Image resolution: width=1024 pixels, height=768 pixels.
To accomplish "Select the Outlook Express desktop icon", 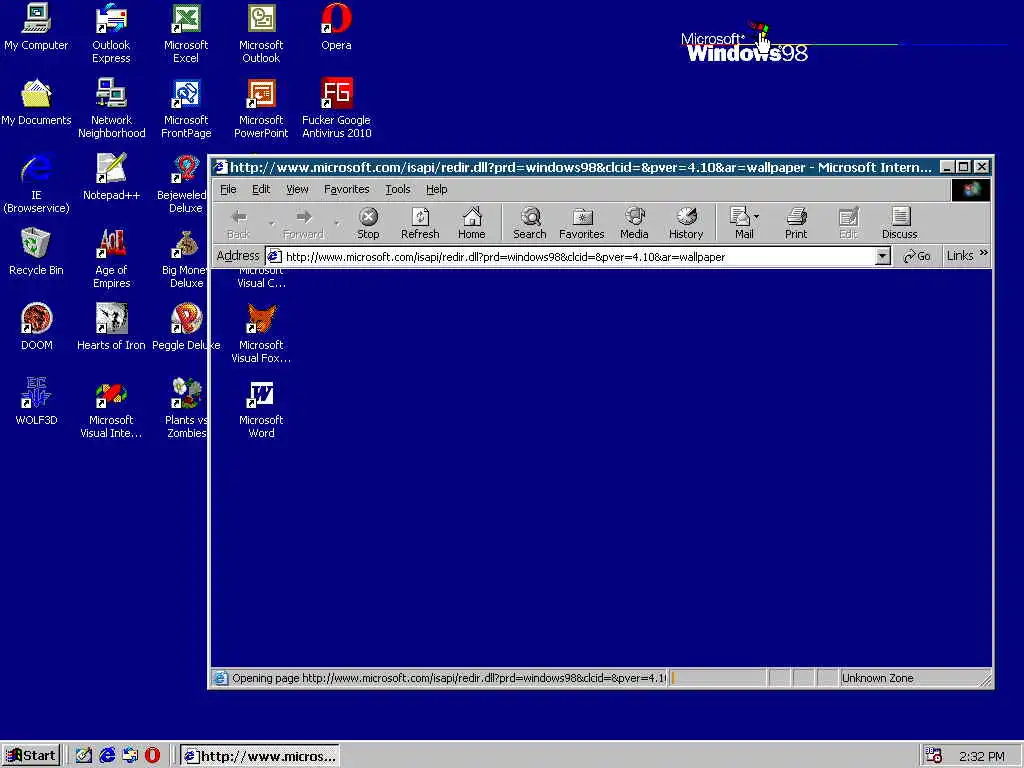I will 111,33.
